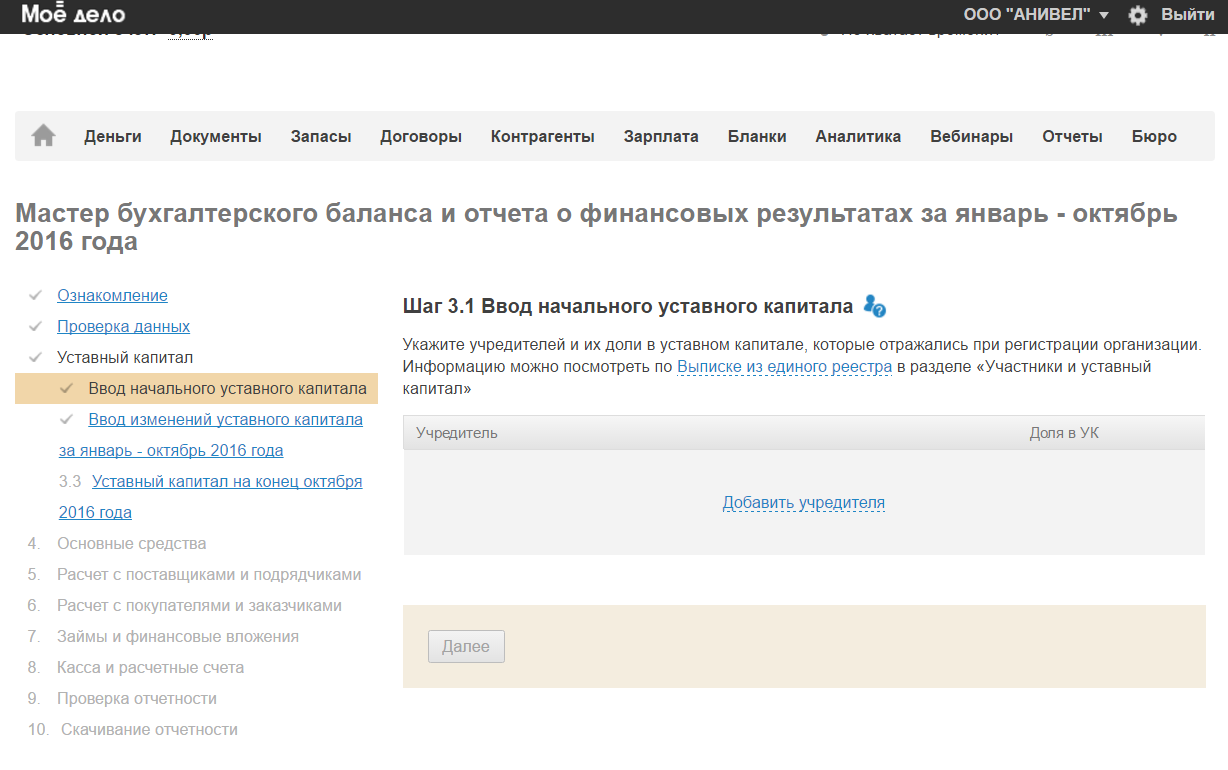1228x770 pixels.
Task: Open settings gear icon in header
Action: click(x=1138, y=15)
